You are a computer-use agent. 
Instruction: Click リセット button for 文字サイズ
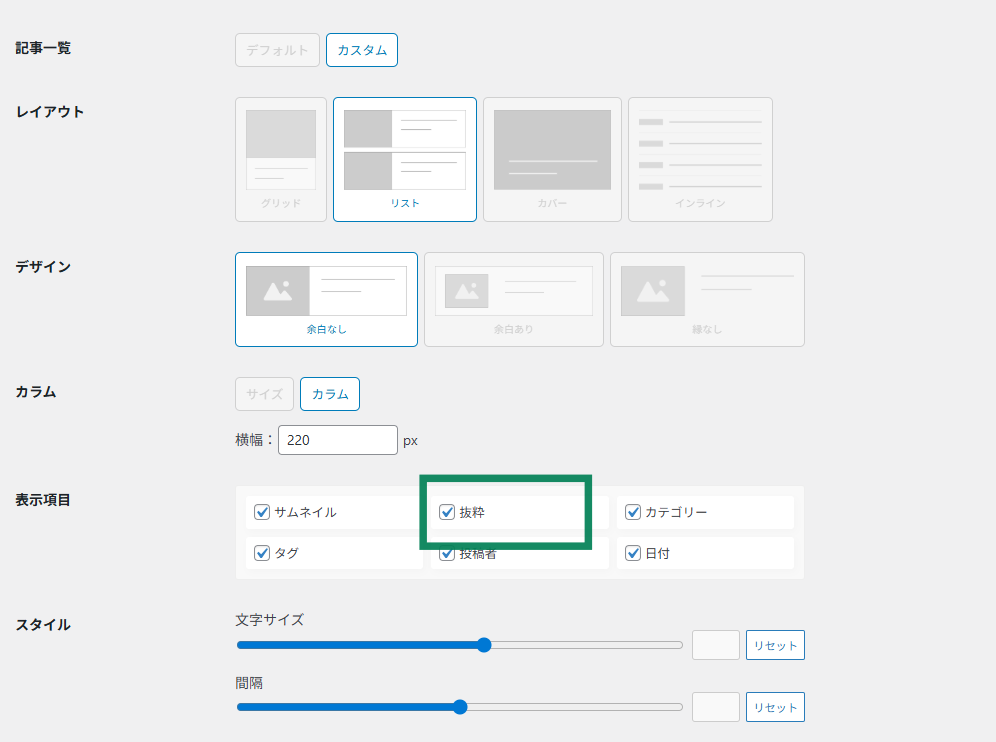pos(775,645)
